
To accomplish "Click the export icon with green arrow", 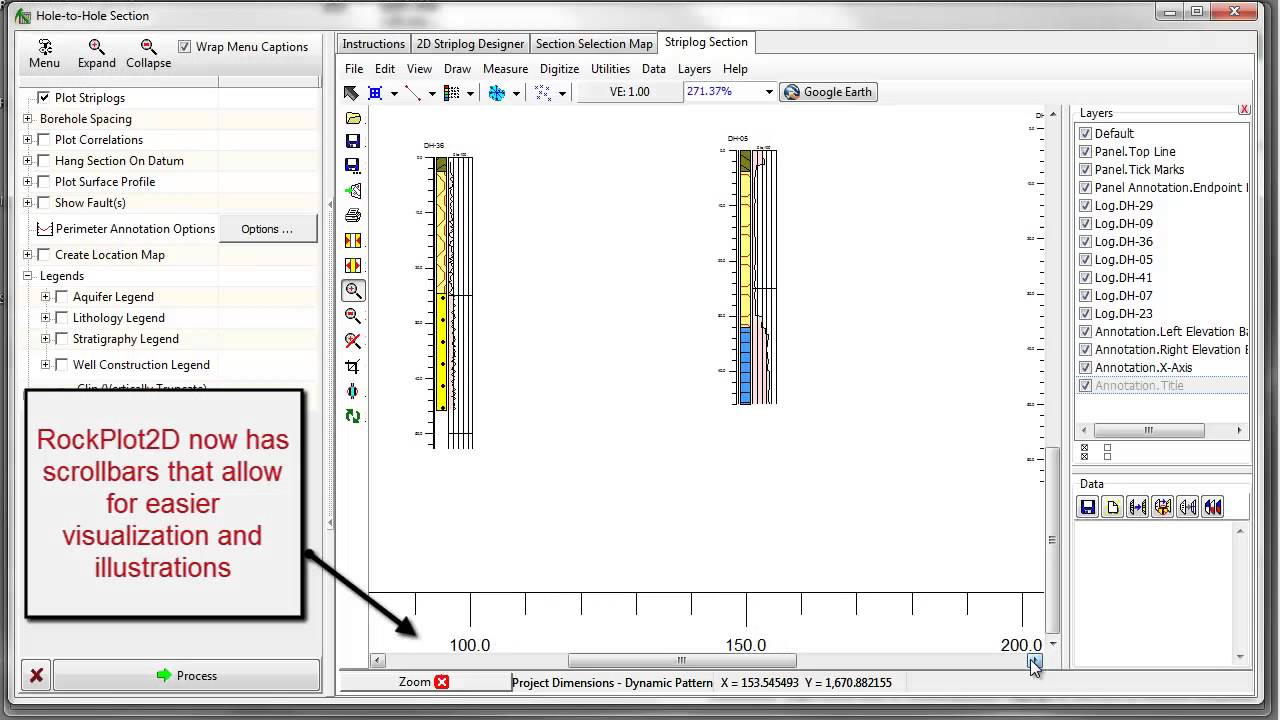I will coord(353,190).
